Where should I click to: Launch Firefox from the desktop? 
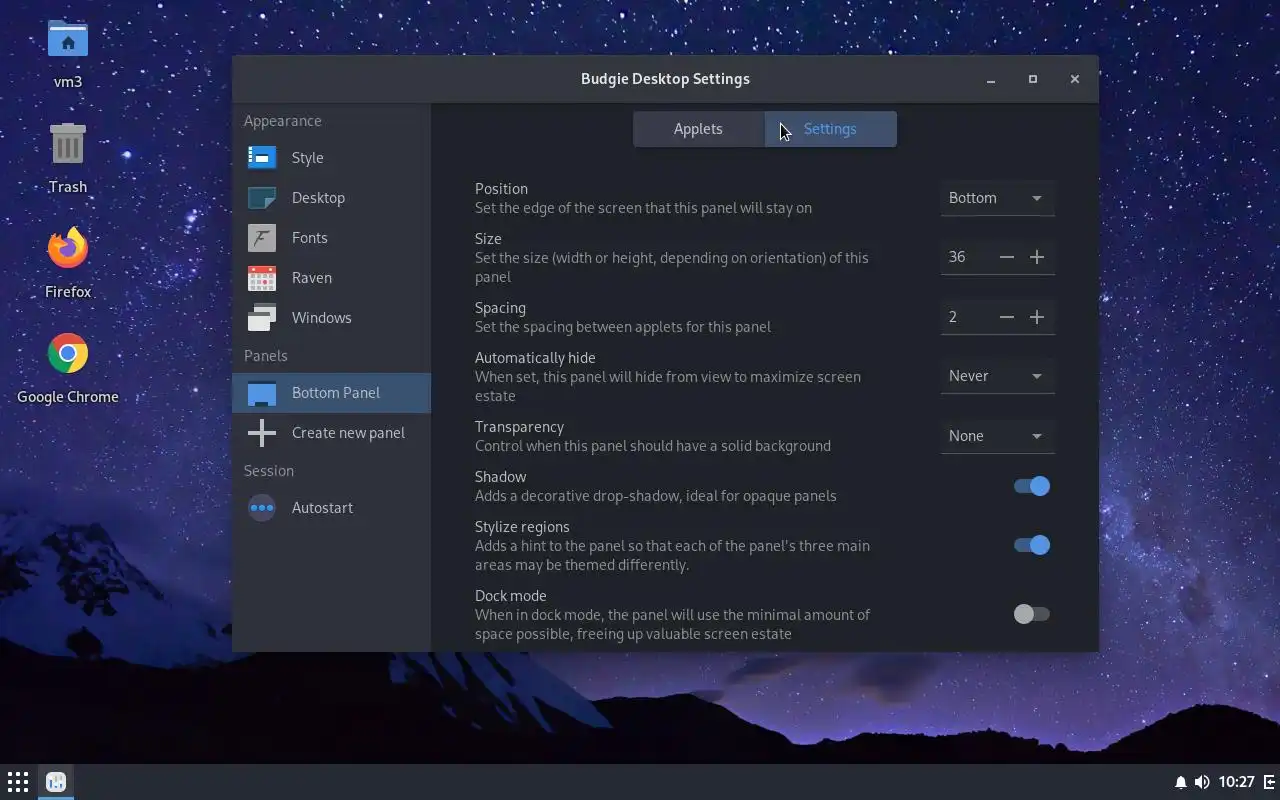click(68, 248)
